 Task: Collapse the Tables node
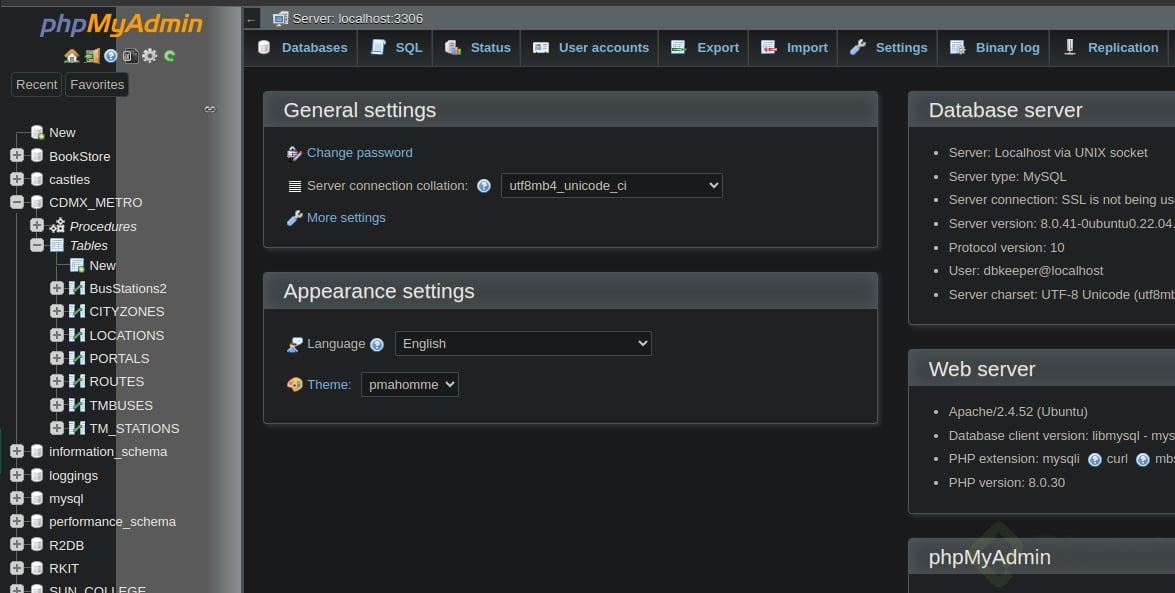click(37, 244)
